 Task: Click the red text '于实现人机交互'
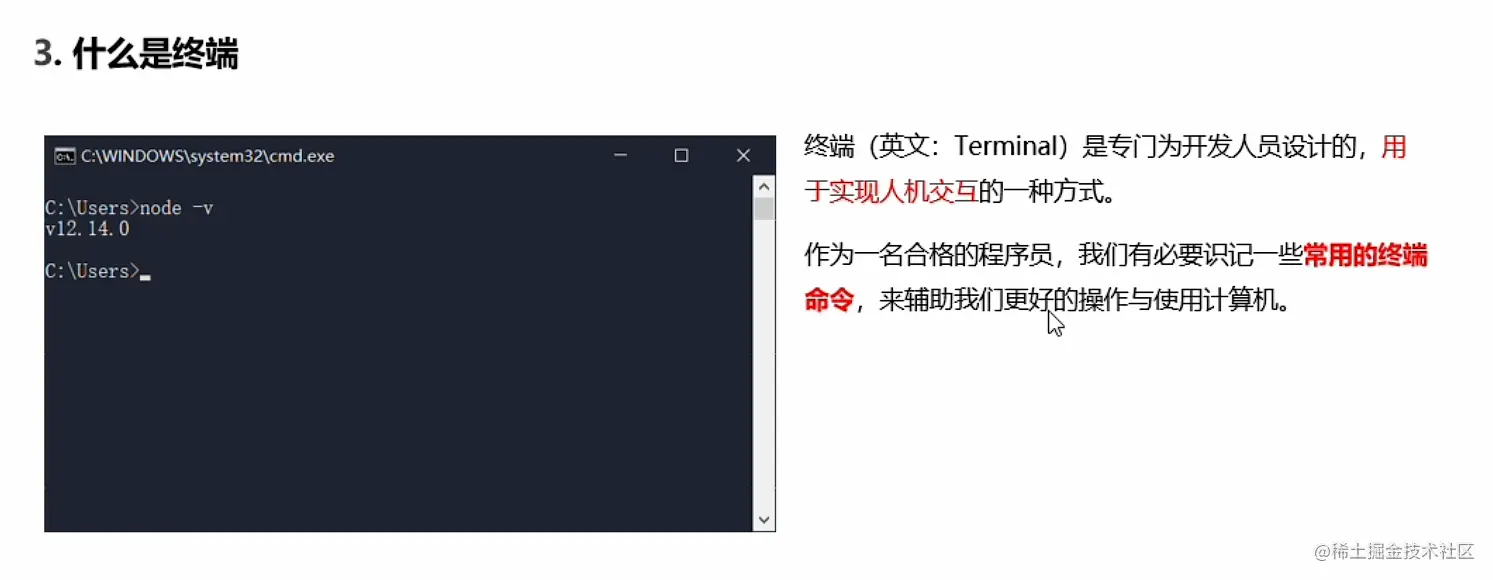coord(891,191)
